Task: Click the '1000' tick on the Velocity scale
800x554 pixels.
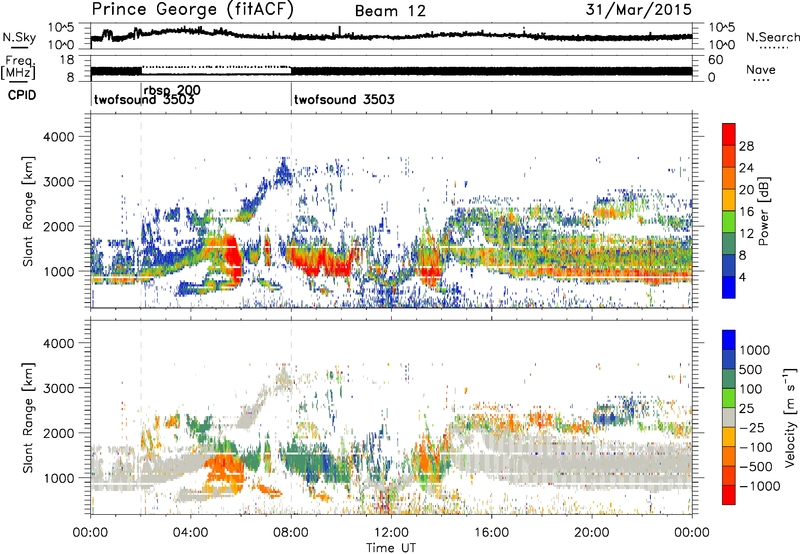Action: click(755, 350)
